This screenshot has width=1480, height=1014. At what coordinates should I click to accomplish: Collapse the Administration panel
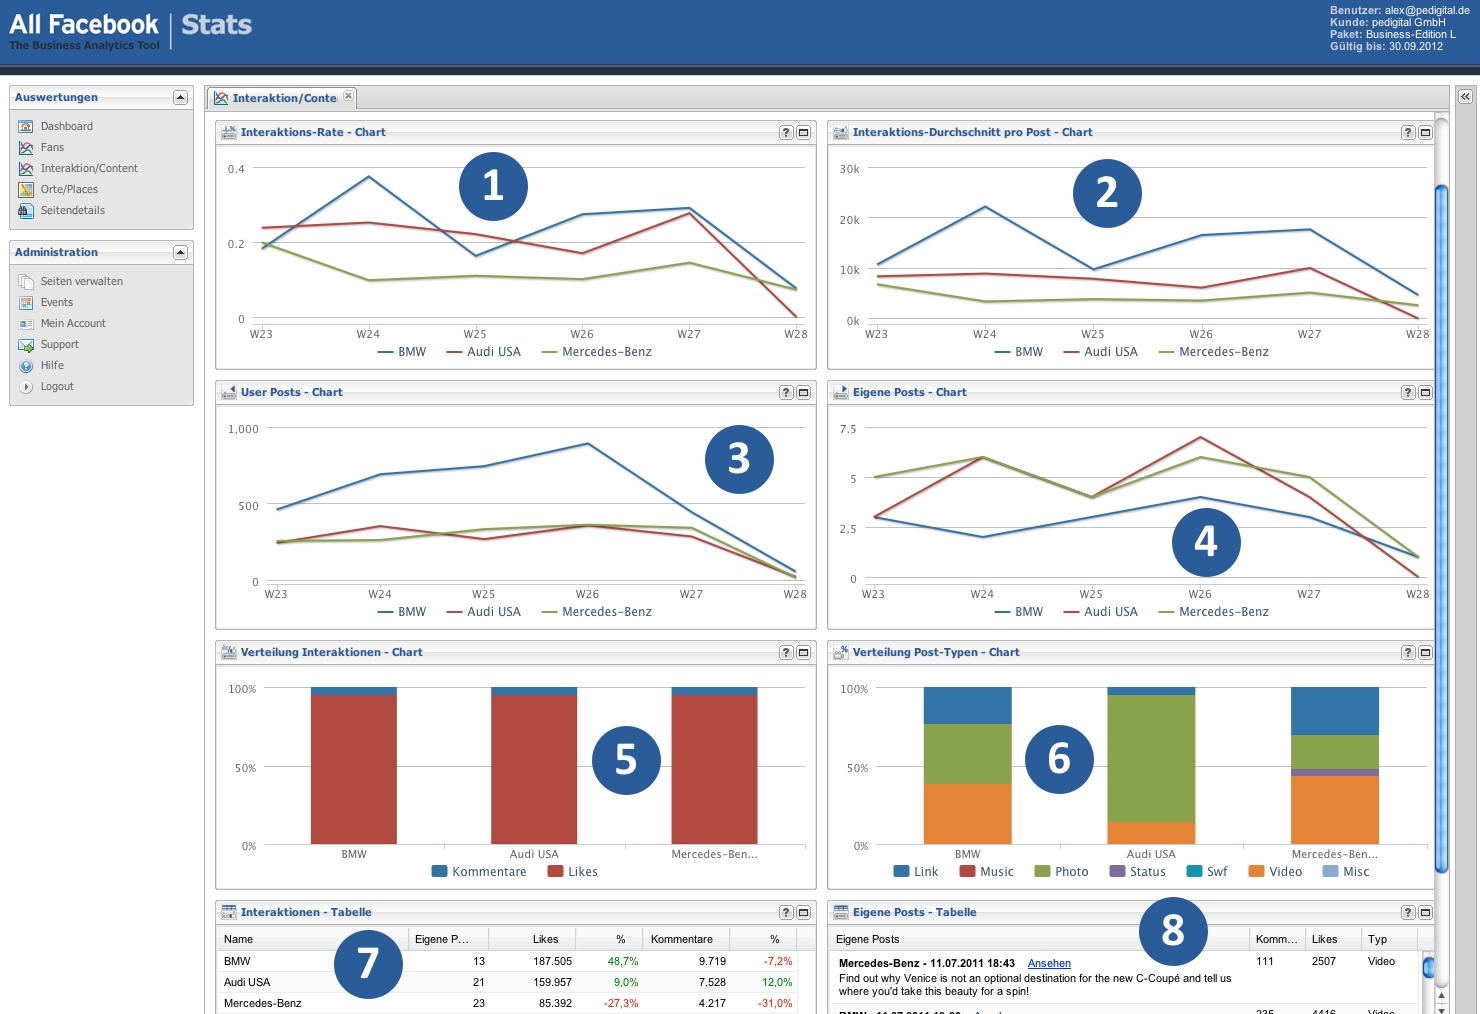tap(180, 252)
